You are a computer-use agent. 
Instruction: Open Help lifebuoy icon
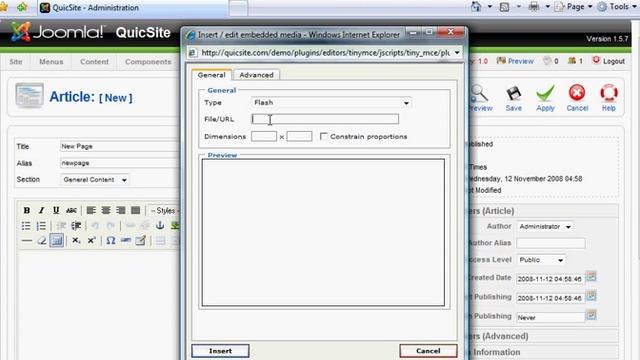[x=609, y=93]
